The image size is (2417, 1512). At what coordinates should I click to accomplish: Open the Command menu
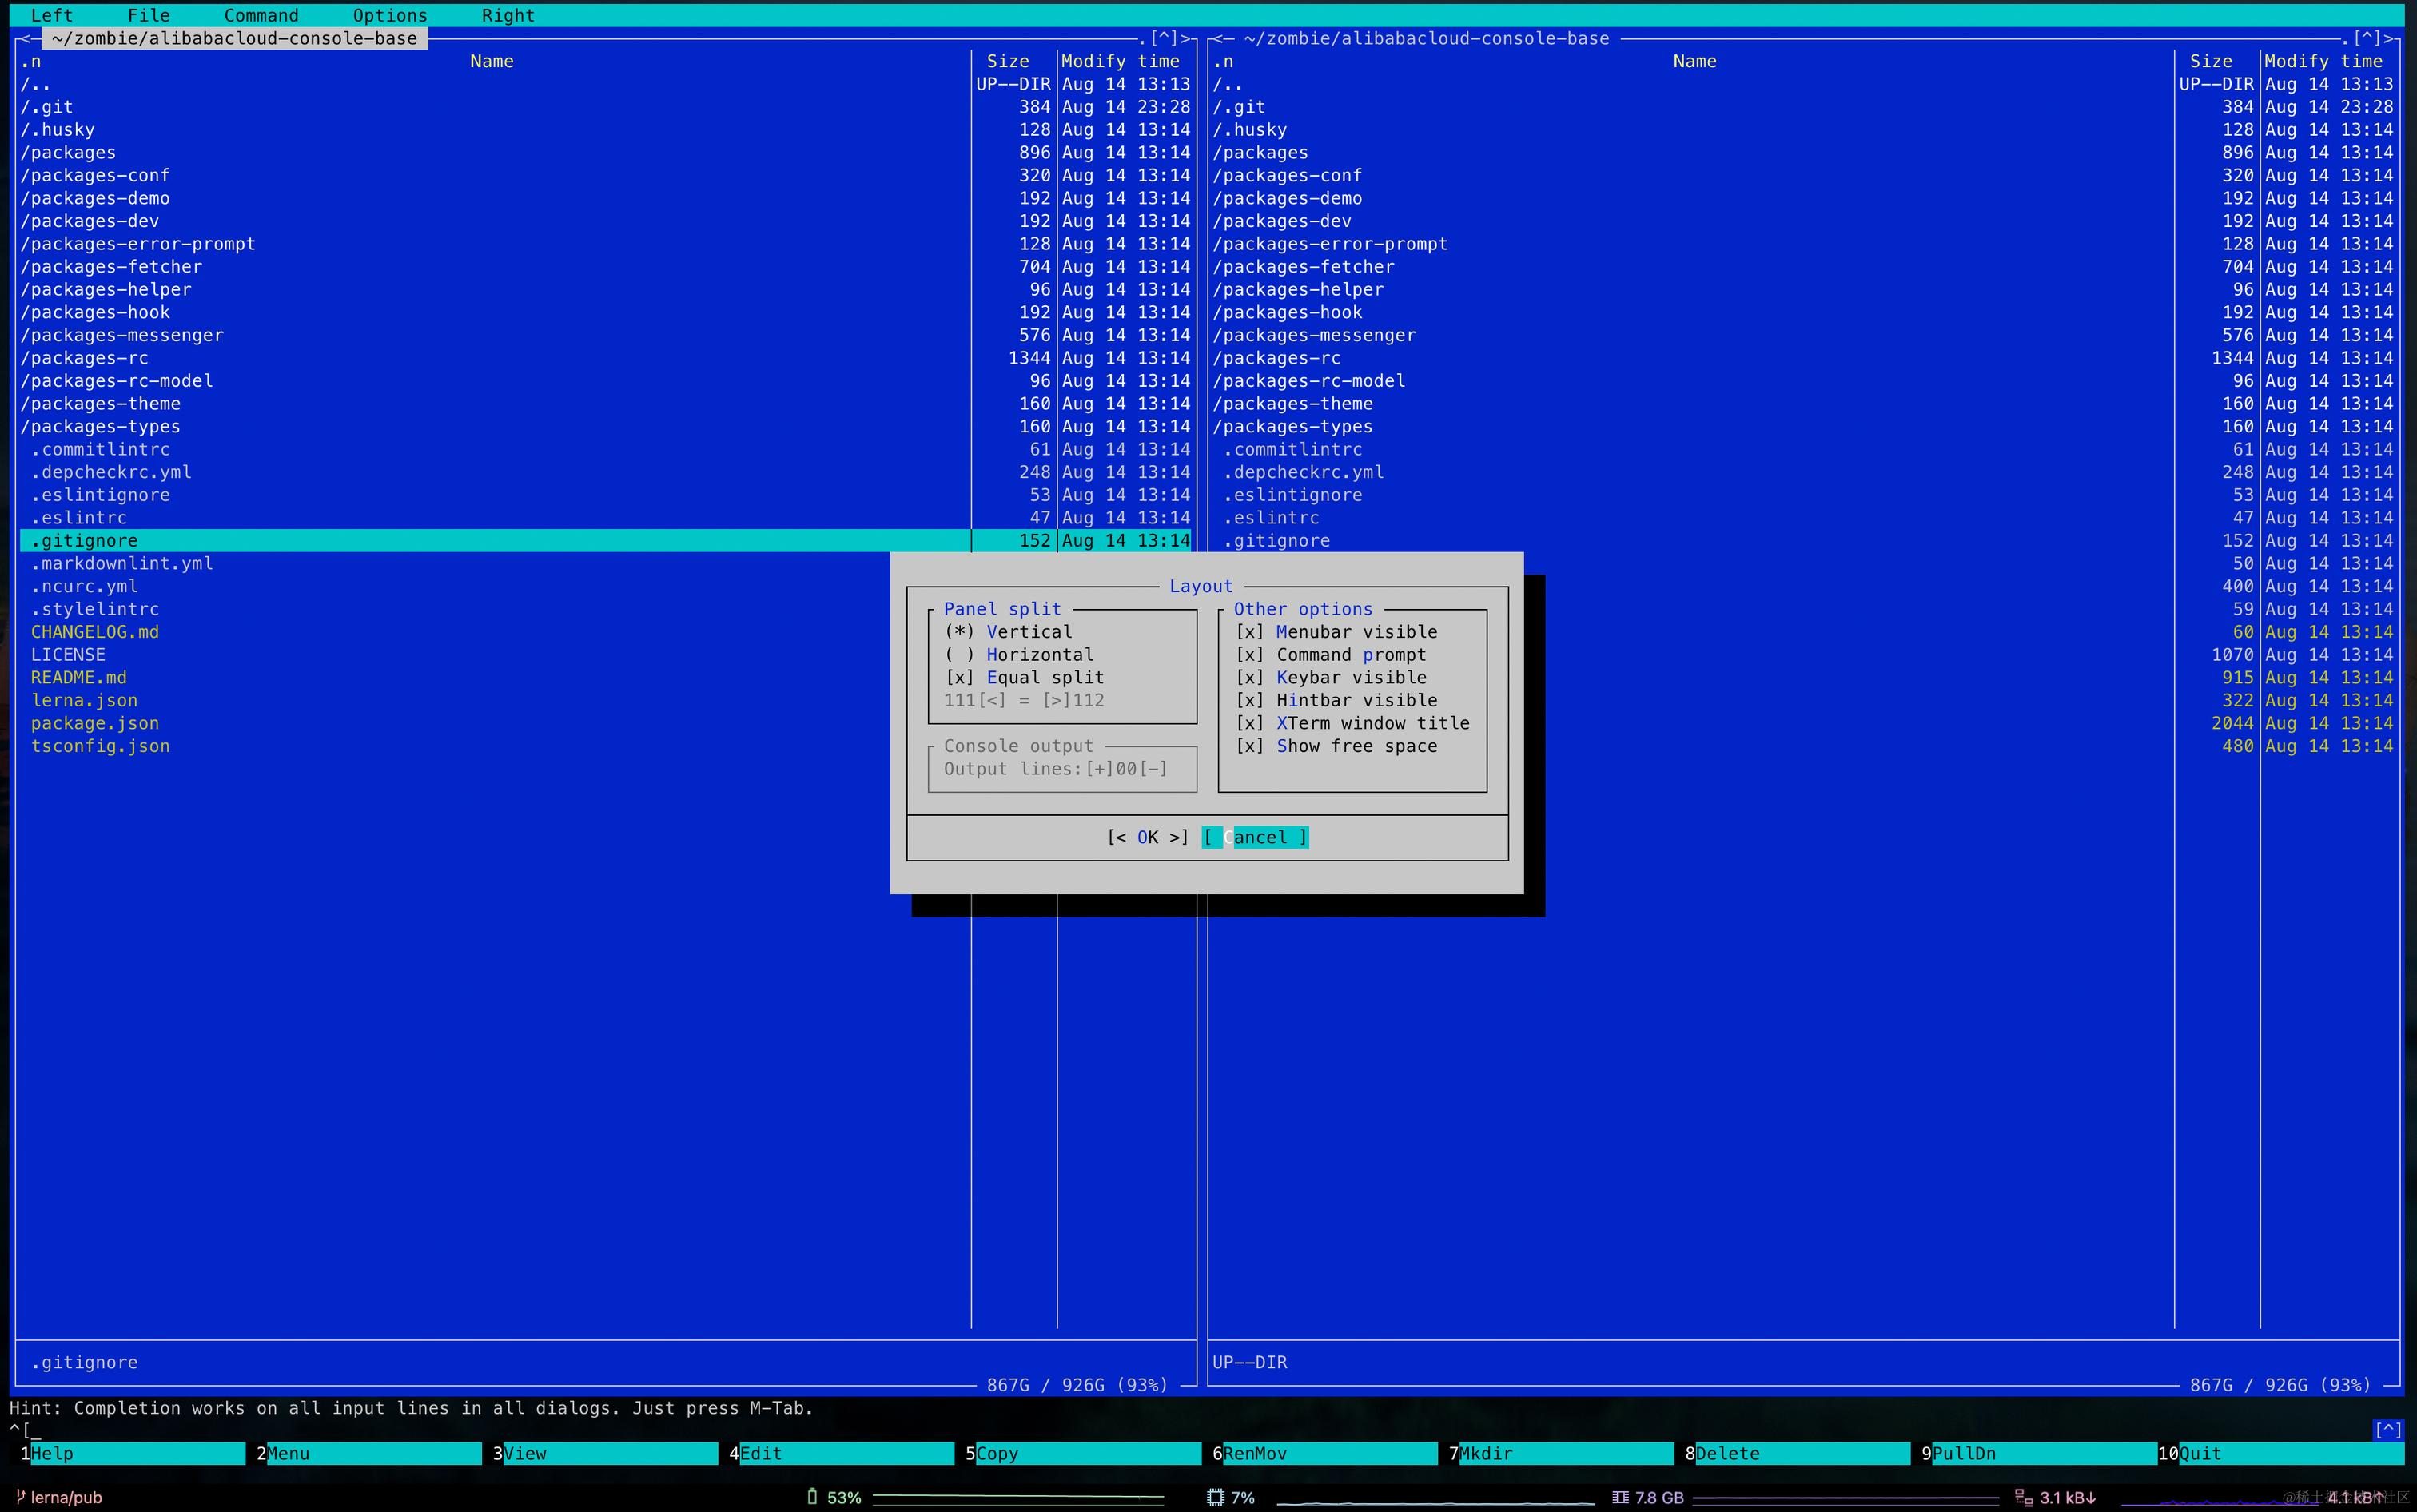tap(261, 15)
